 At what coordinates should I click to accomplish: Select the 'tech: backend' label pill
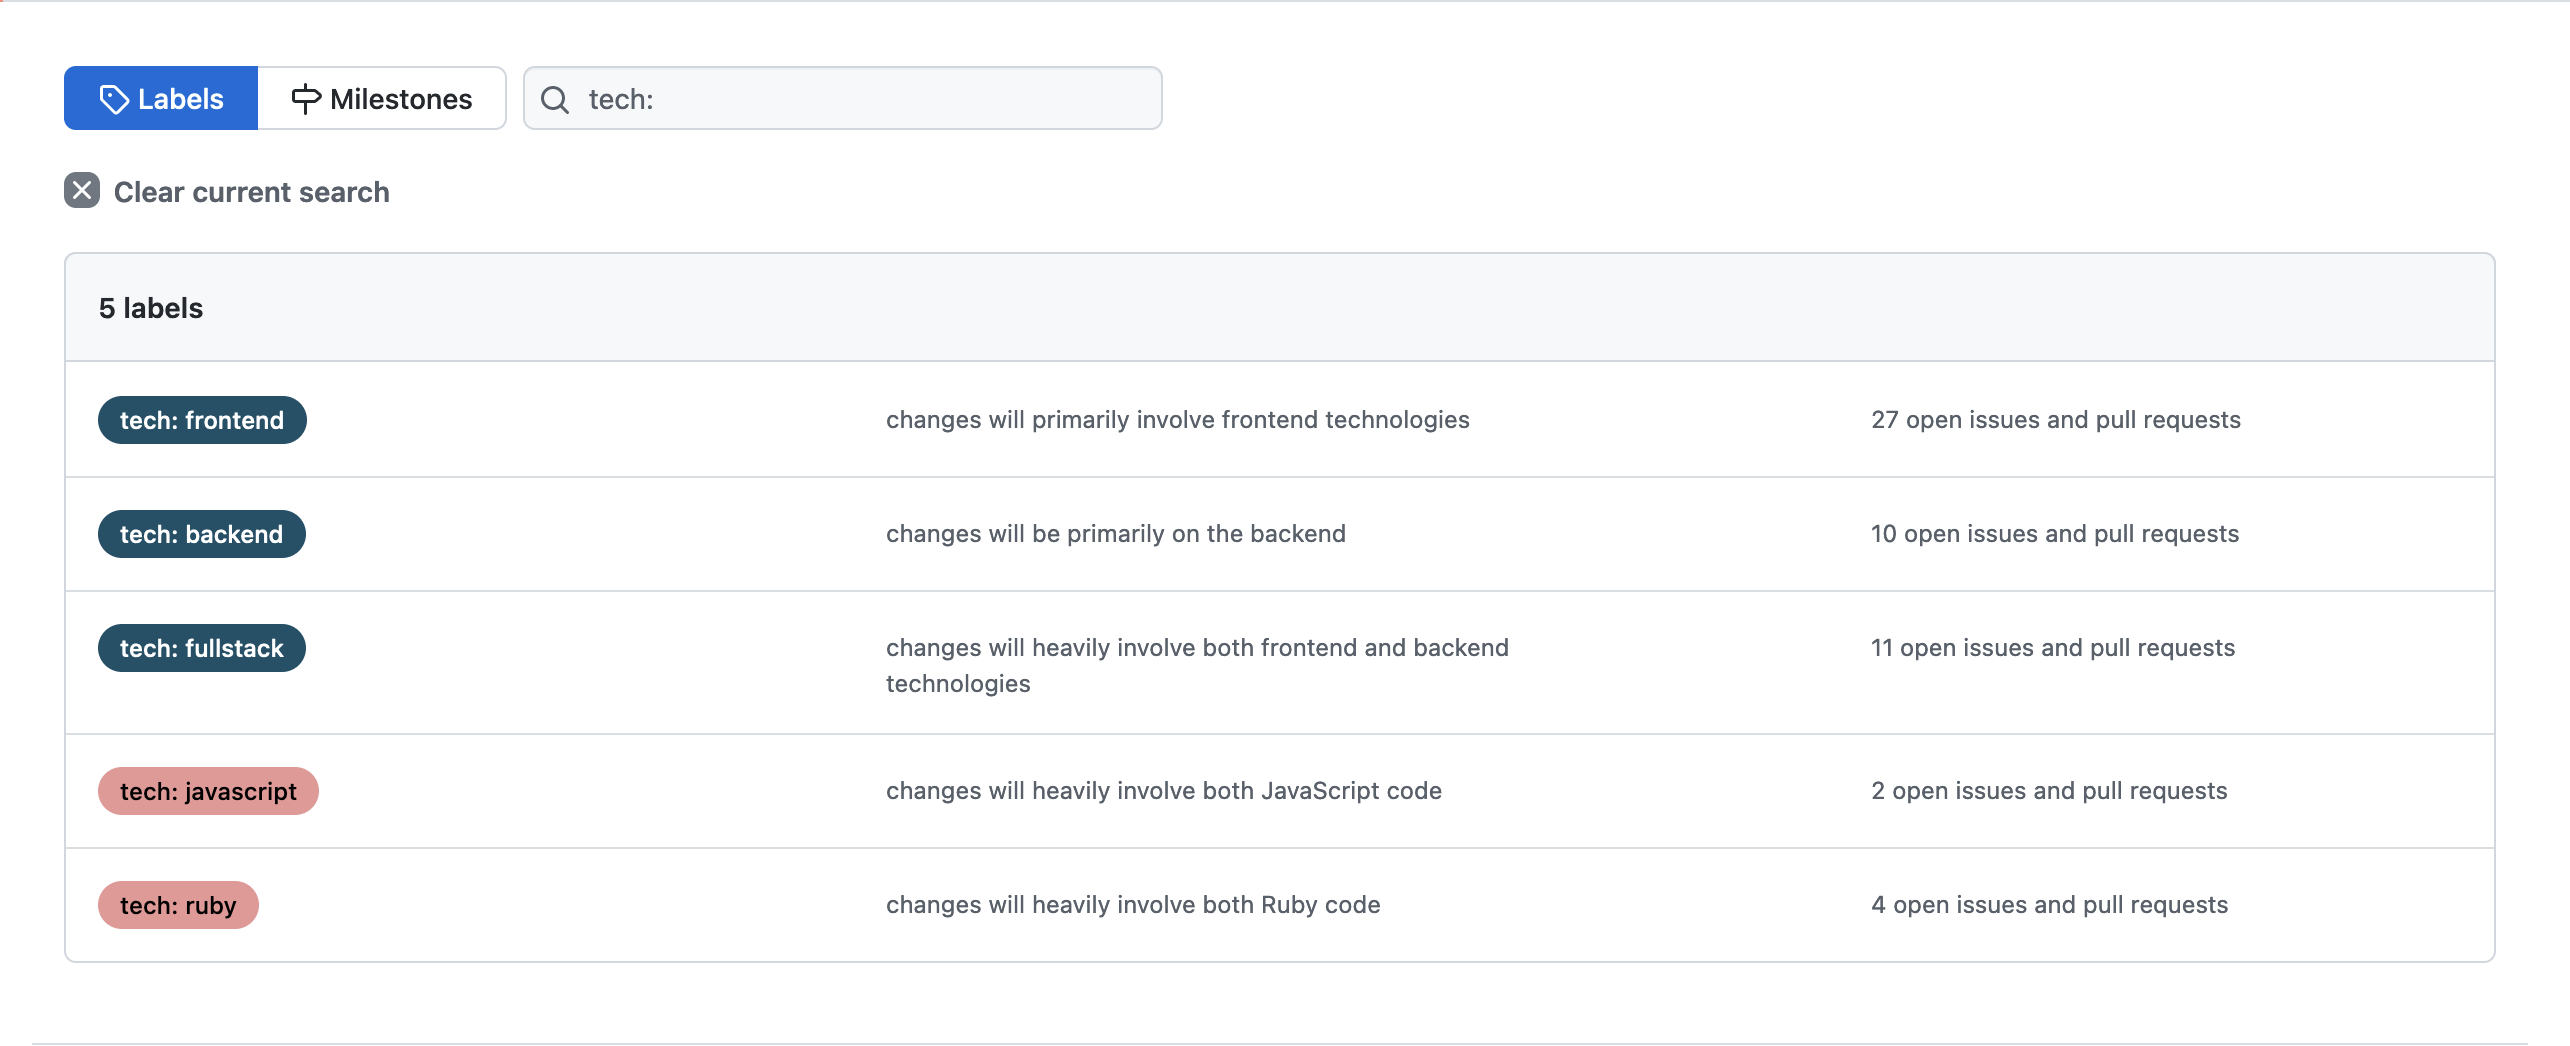[201, 534]
